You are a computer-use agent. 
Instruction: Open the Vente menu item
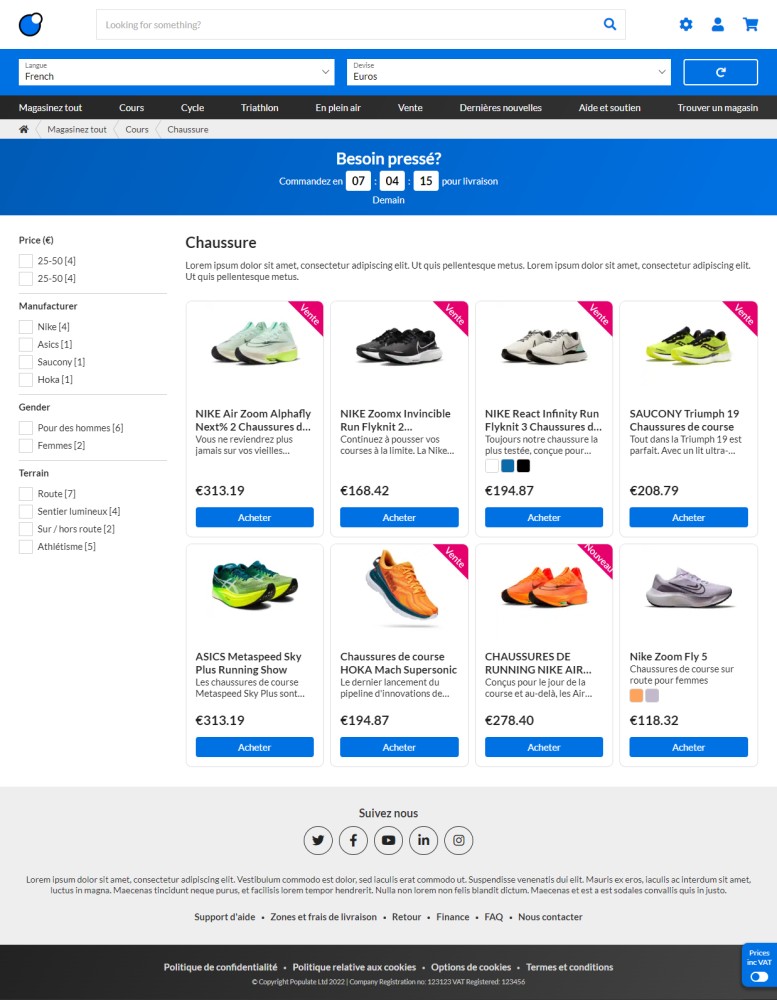pos(410,108)
